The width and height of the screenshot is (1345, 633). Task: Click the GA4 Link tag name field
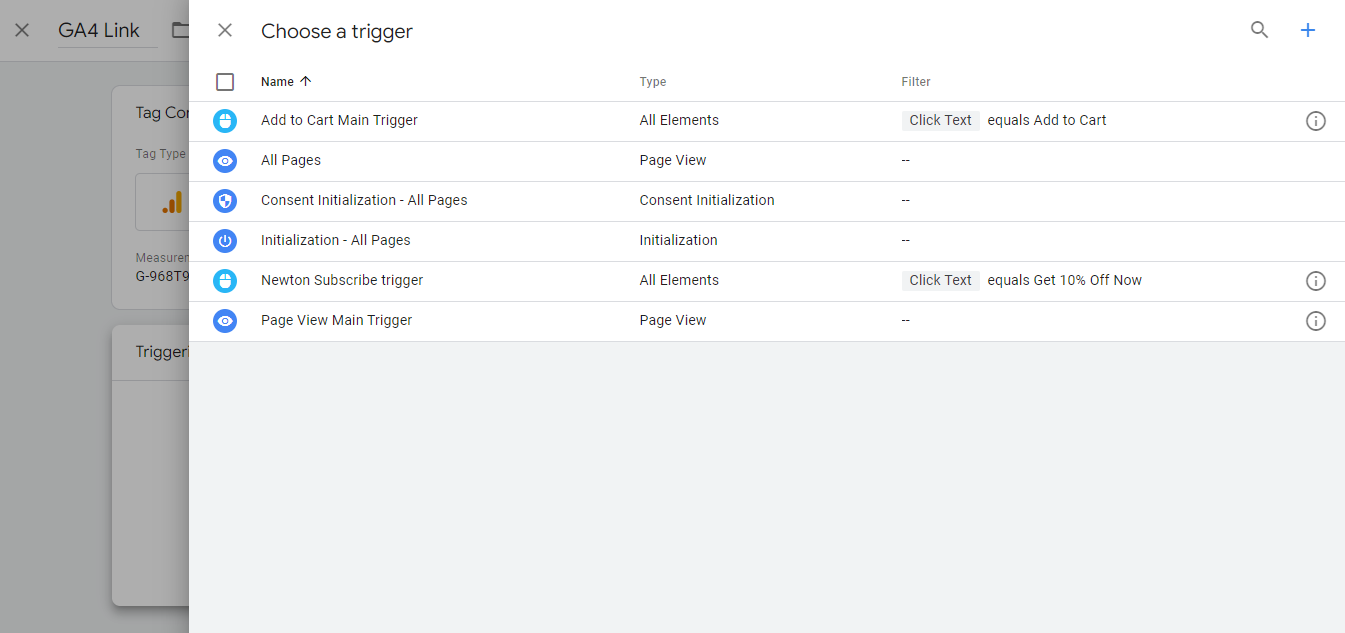pyautogui.click(x=99, y=31)
